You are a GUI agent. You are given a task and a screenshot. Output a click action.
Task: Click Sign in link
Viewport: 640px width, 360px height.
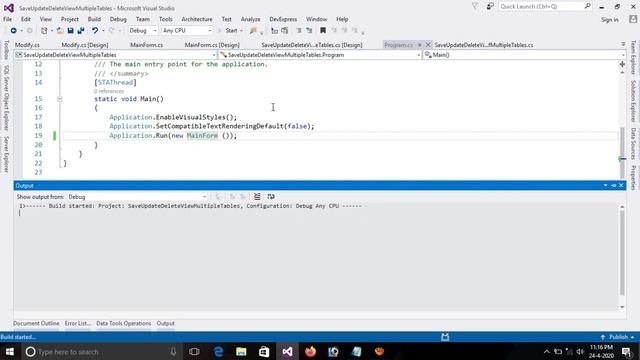pos(609,20)
